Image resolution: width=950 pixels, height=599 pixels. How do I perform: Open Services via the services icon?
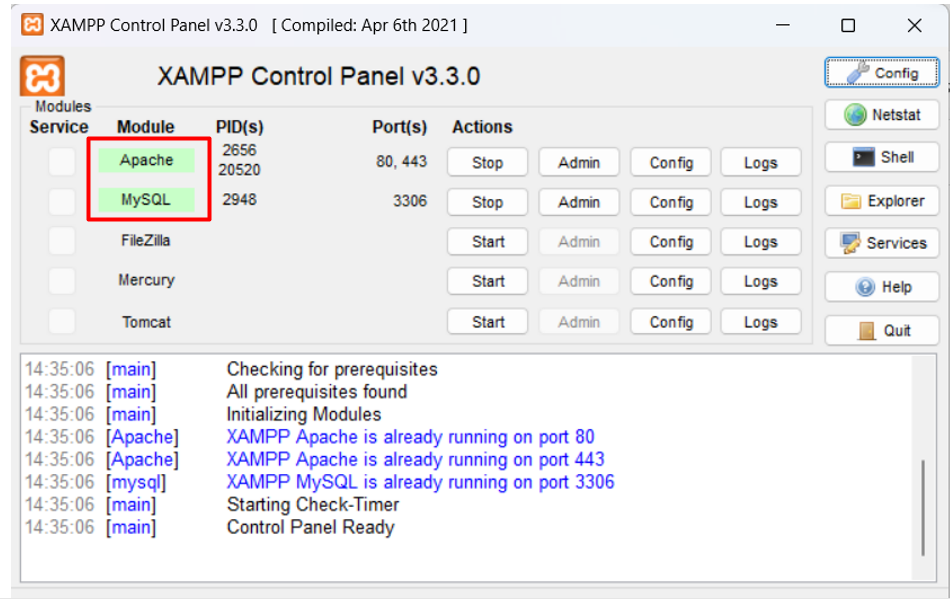(882, 243)
